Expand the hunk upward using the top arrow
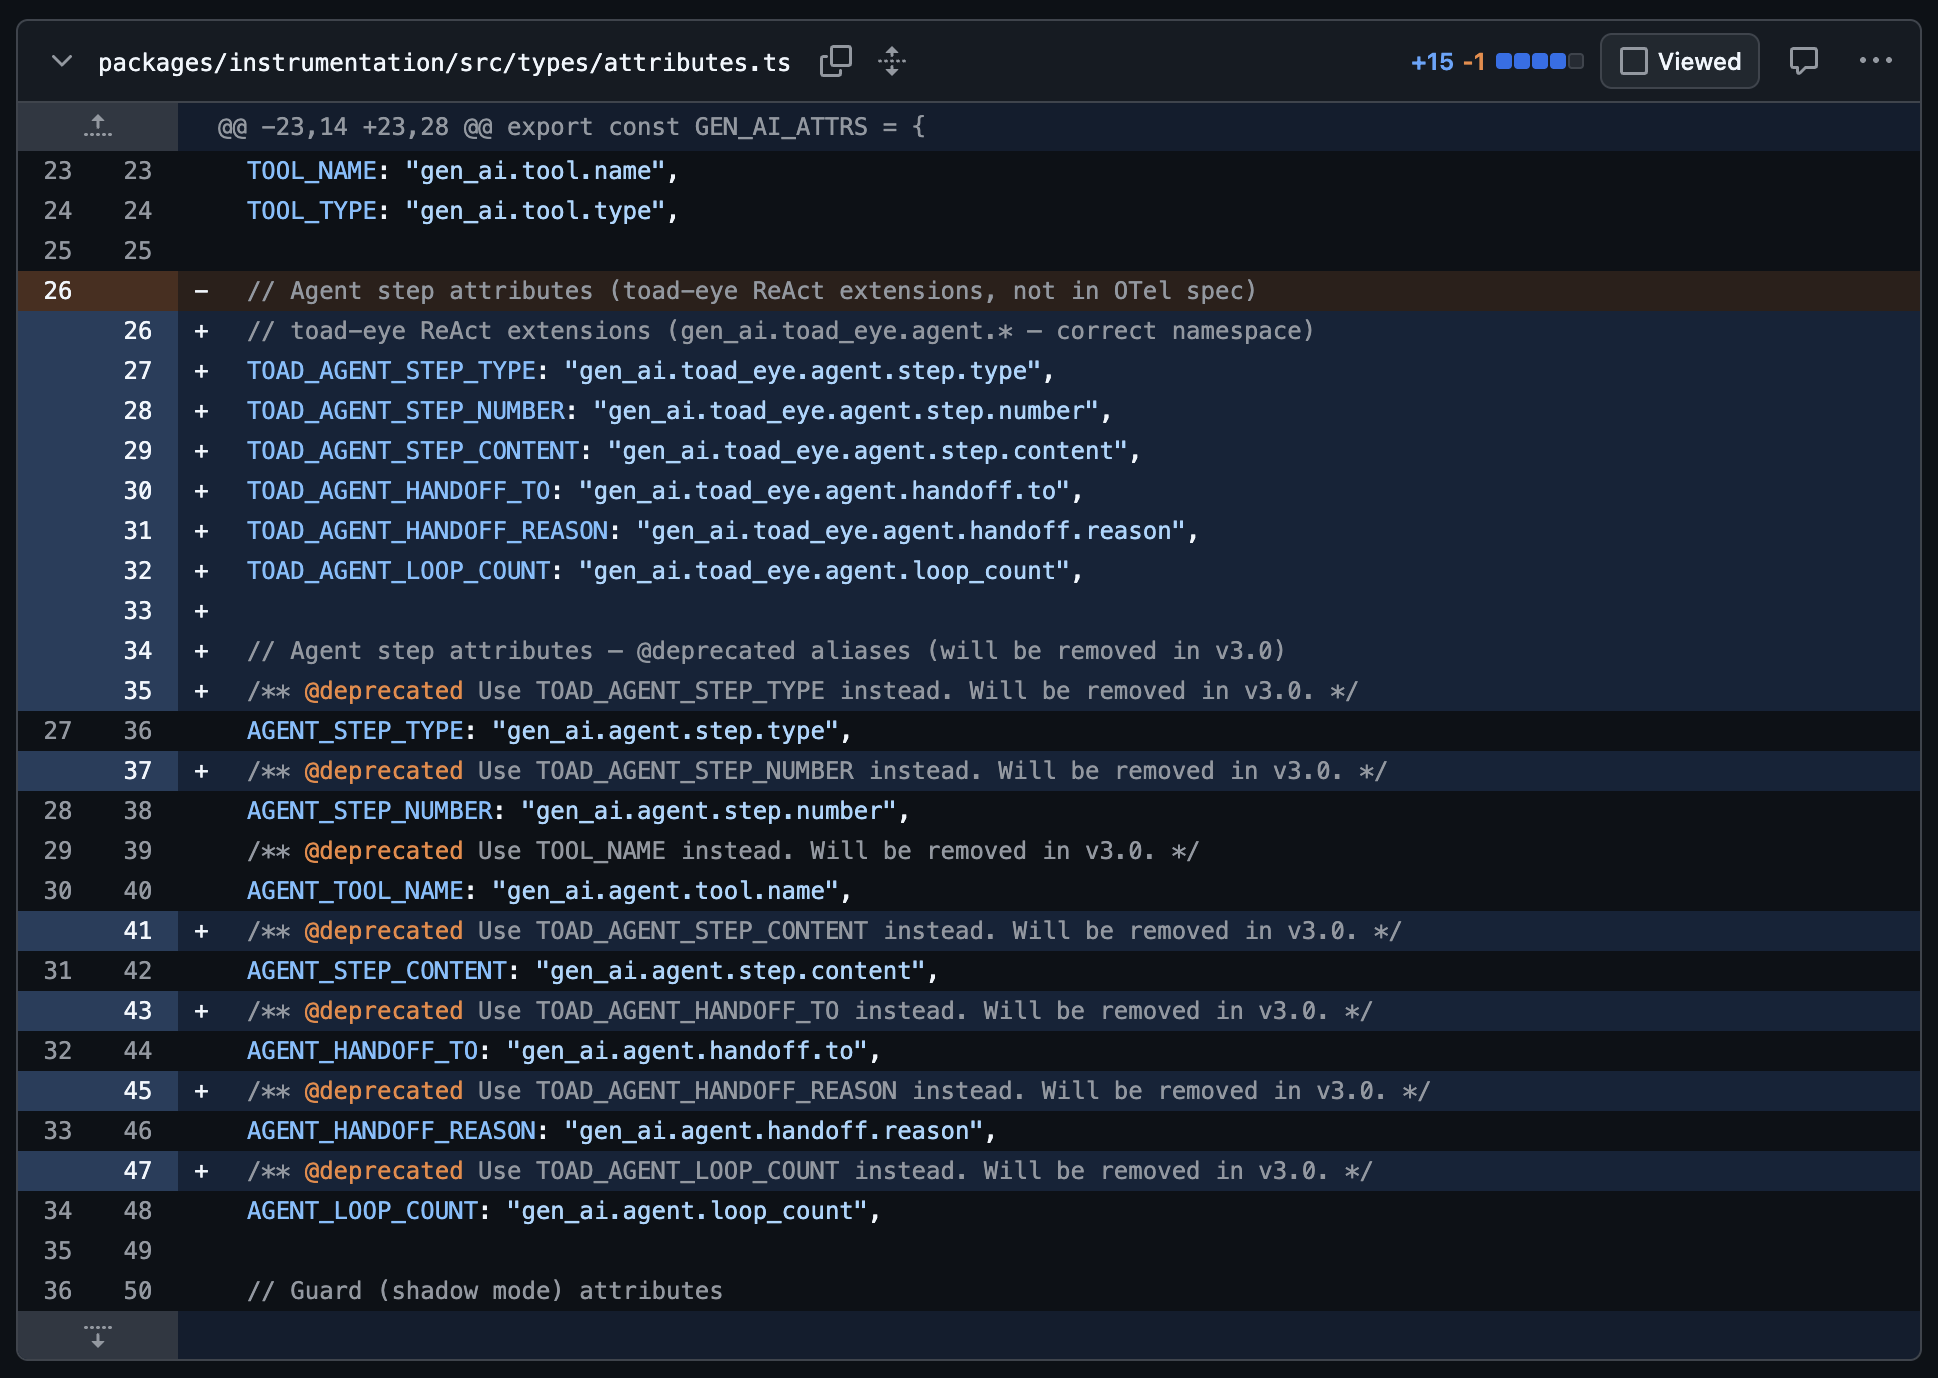 tap(97, 126)
